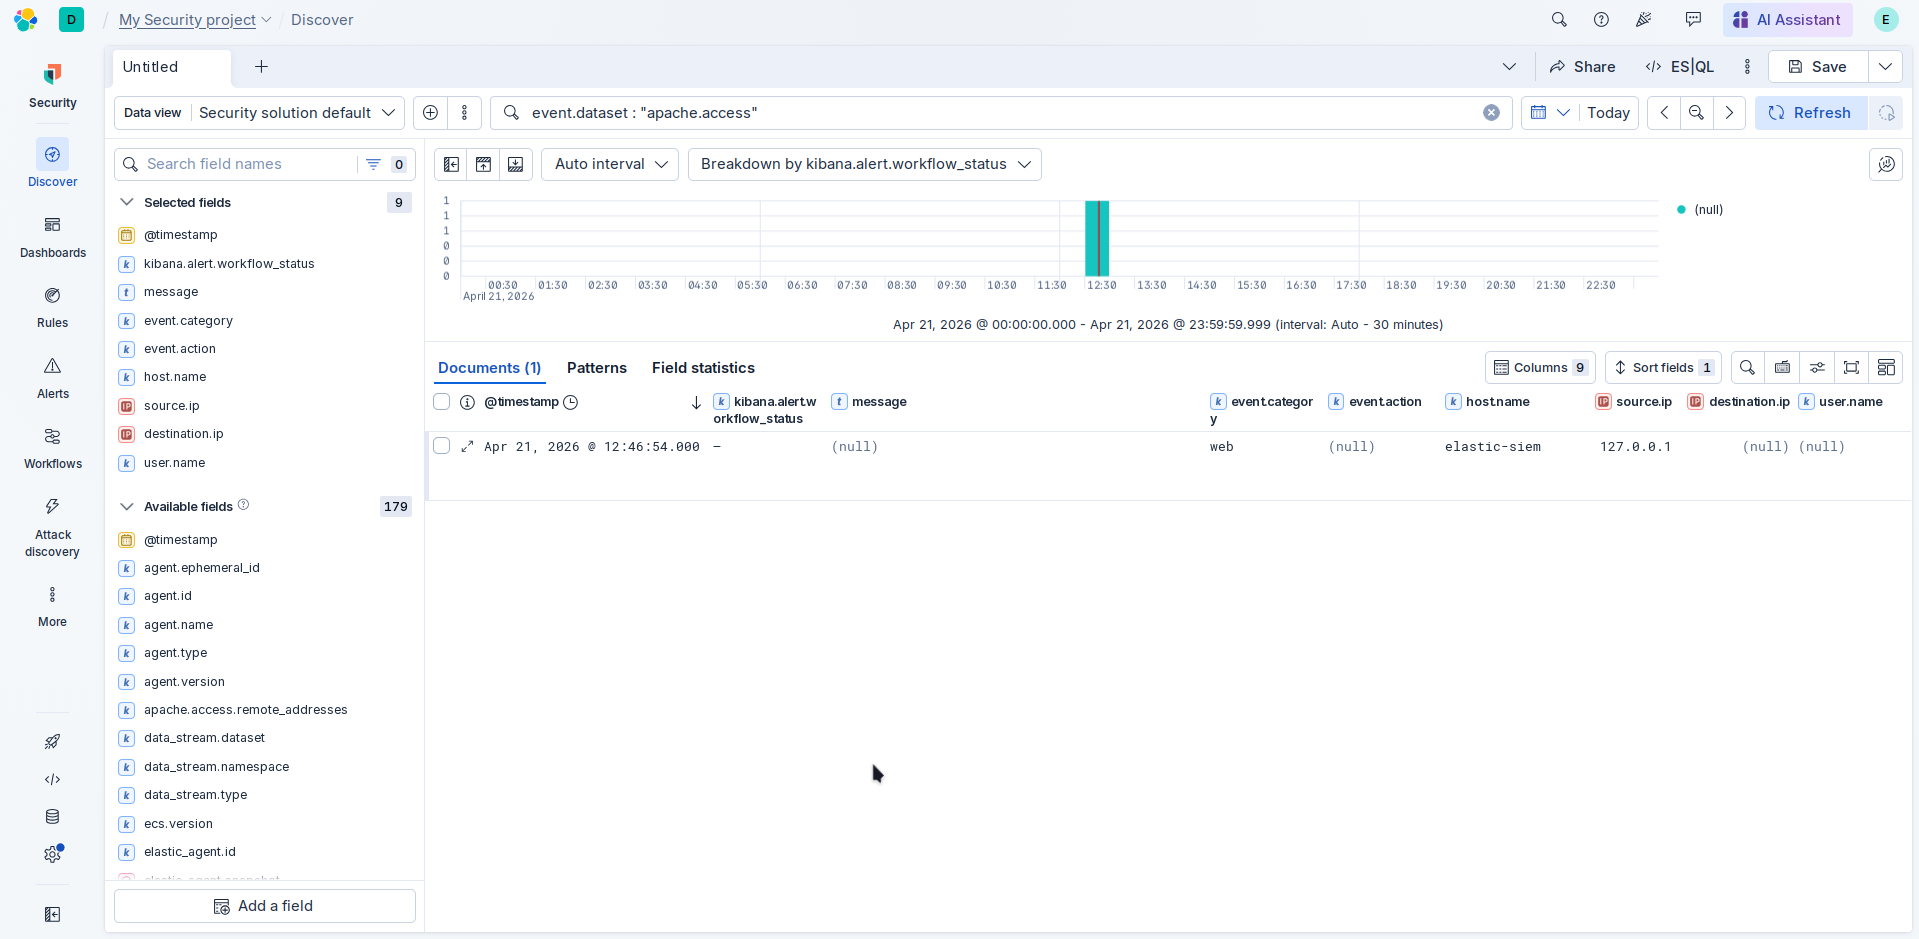Open the Share menu

coord(1582,67)
